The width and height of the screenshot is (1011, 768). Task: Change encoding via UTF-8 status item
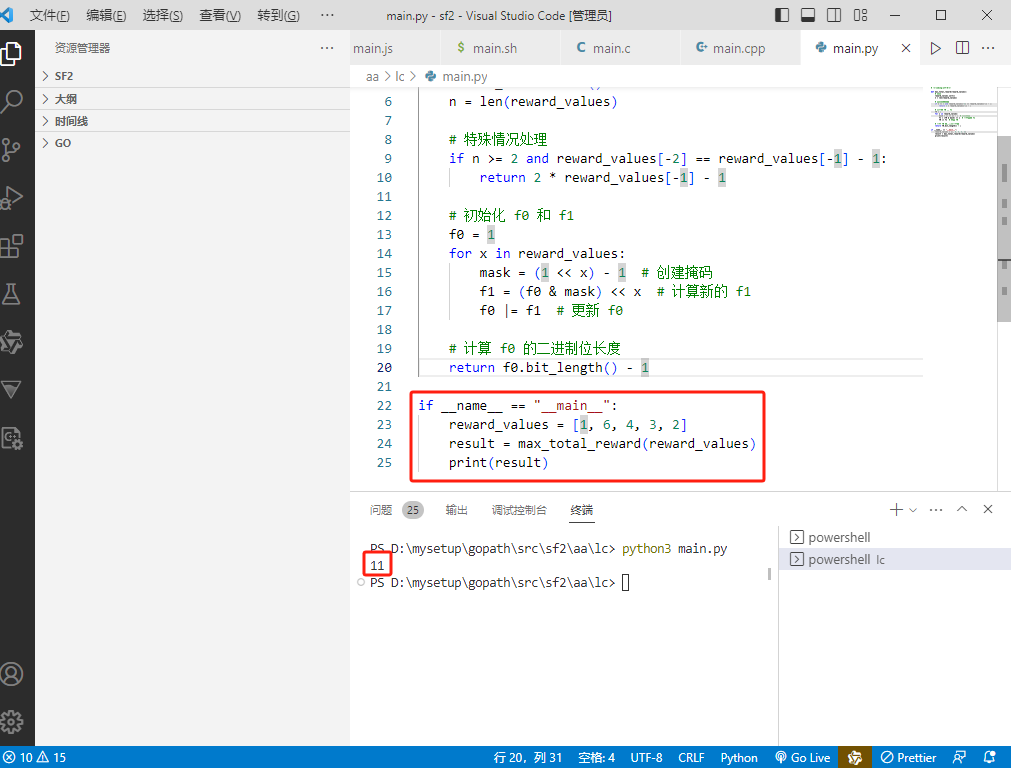646,757
